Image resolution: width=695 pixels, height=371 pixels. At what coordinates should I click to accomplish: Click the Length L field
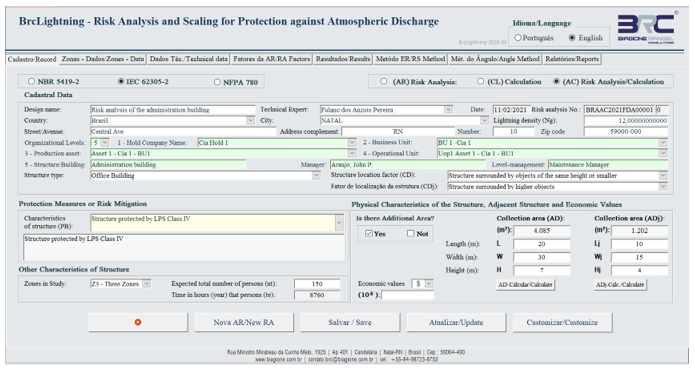(542, 244)
